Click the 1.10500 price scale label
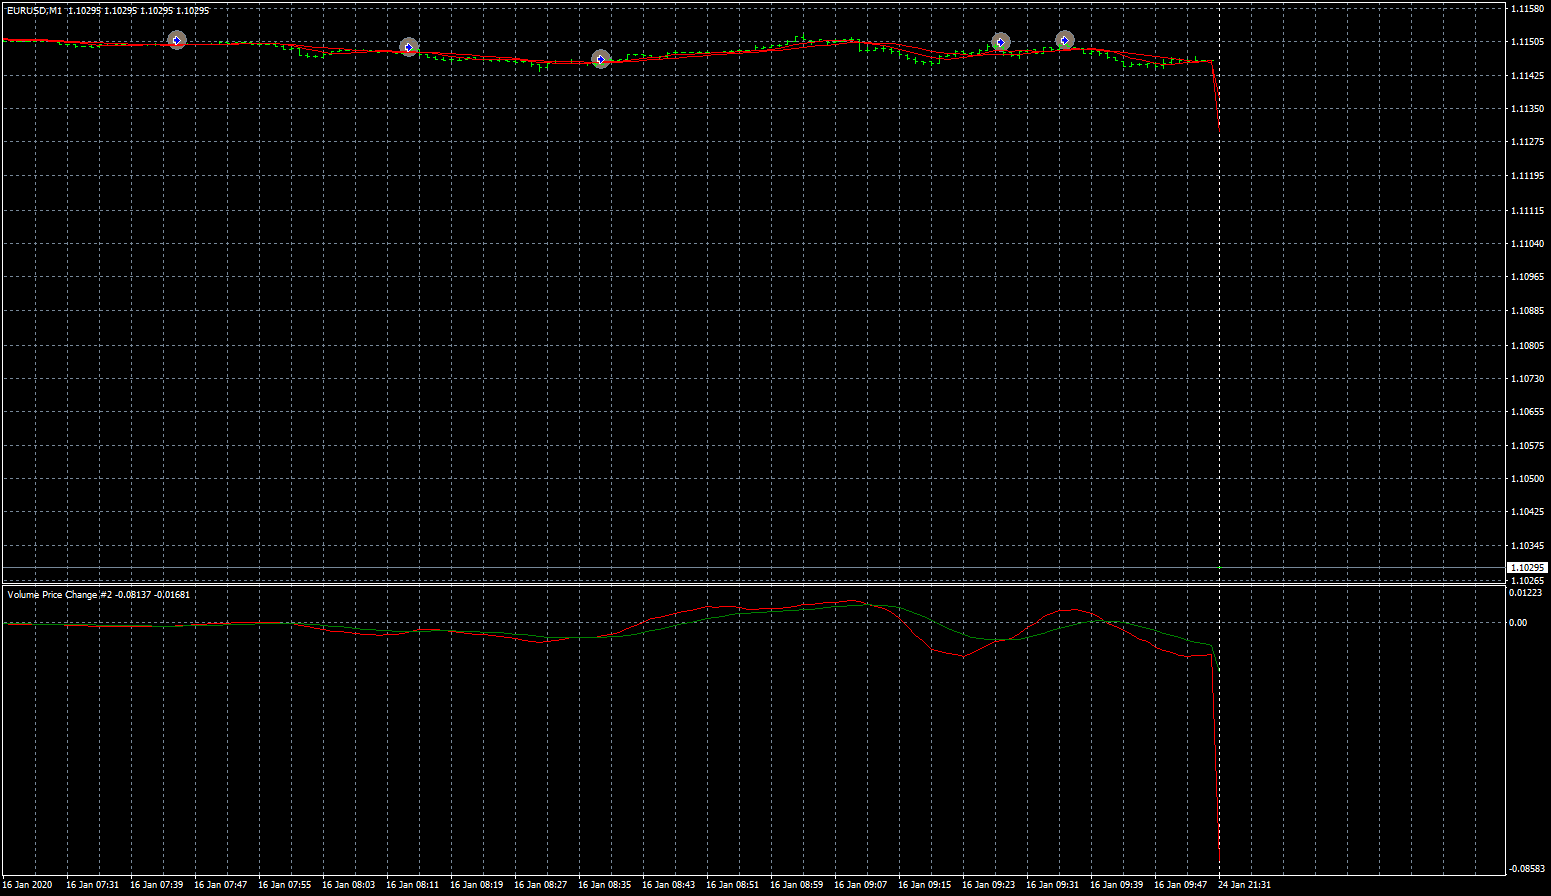Image resolution: width=1551 pixels, height=896 pixels. click(1527, 479)
